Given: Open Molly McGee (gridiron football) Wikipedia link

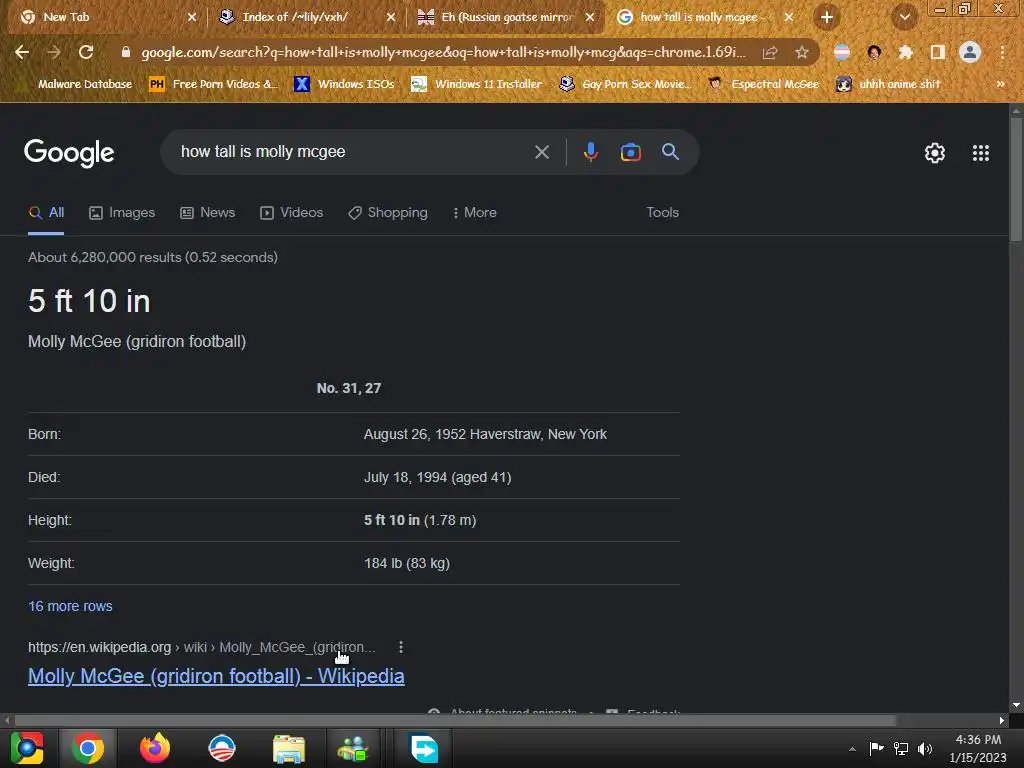Looking at the screenshot, I should [216, 676].
